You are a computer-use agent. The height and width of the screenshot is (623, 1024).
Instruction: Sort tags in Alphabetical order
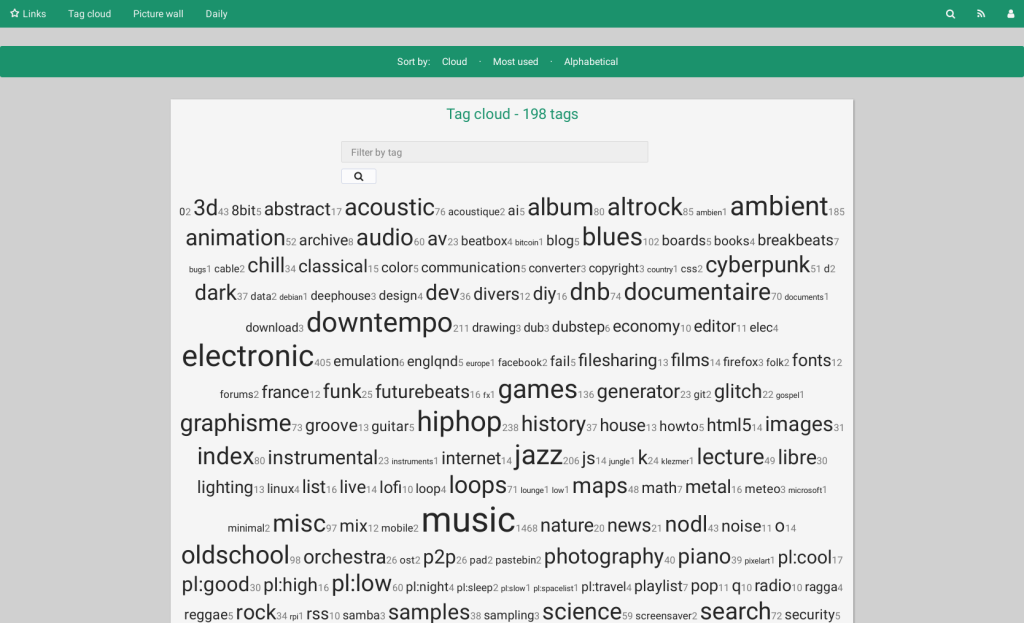point(591,62)
